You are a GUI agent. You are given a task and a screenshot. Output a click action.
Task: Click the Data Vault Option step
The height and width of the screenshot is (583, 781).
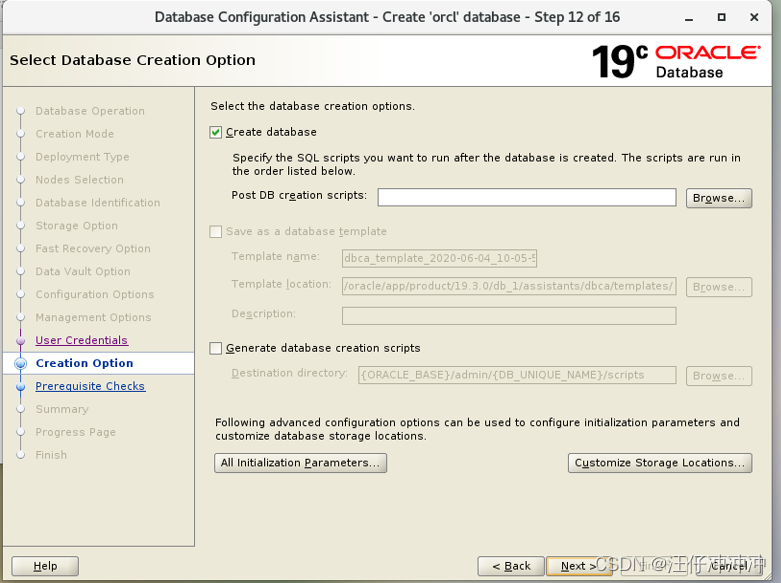coord(83,272)
